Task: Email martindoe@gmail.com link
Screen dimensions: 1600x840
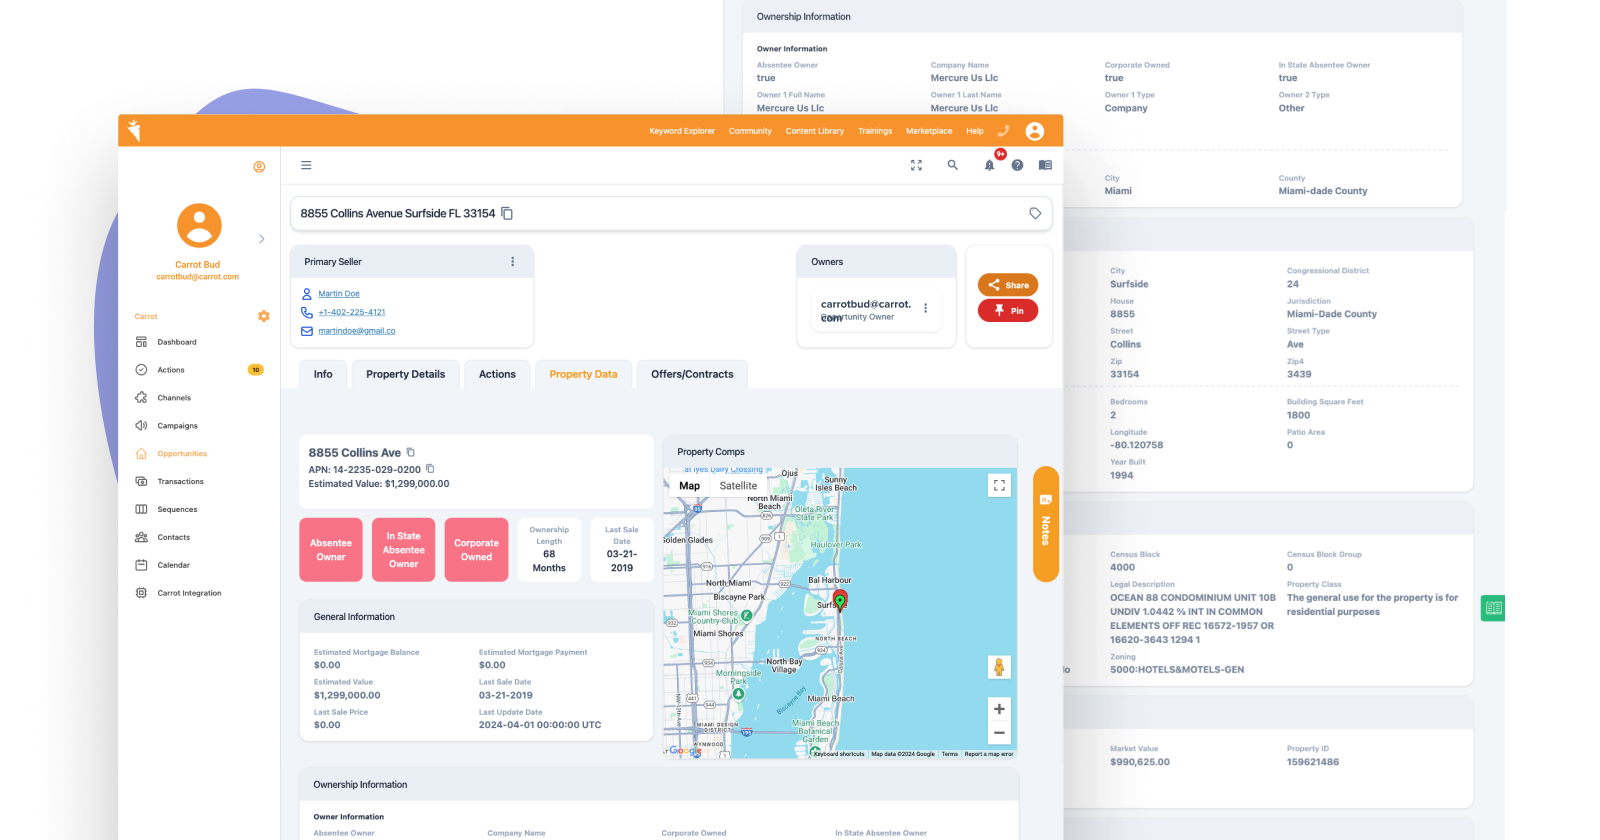Action: point(357,331)
